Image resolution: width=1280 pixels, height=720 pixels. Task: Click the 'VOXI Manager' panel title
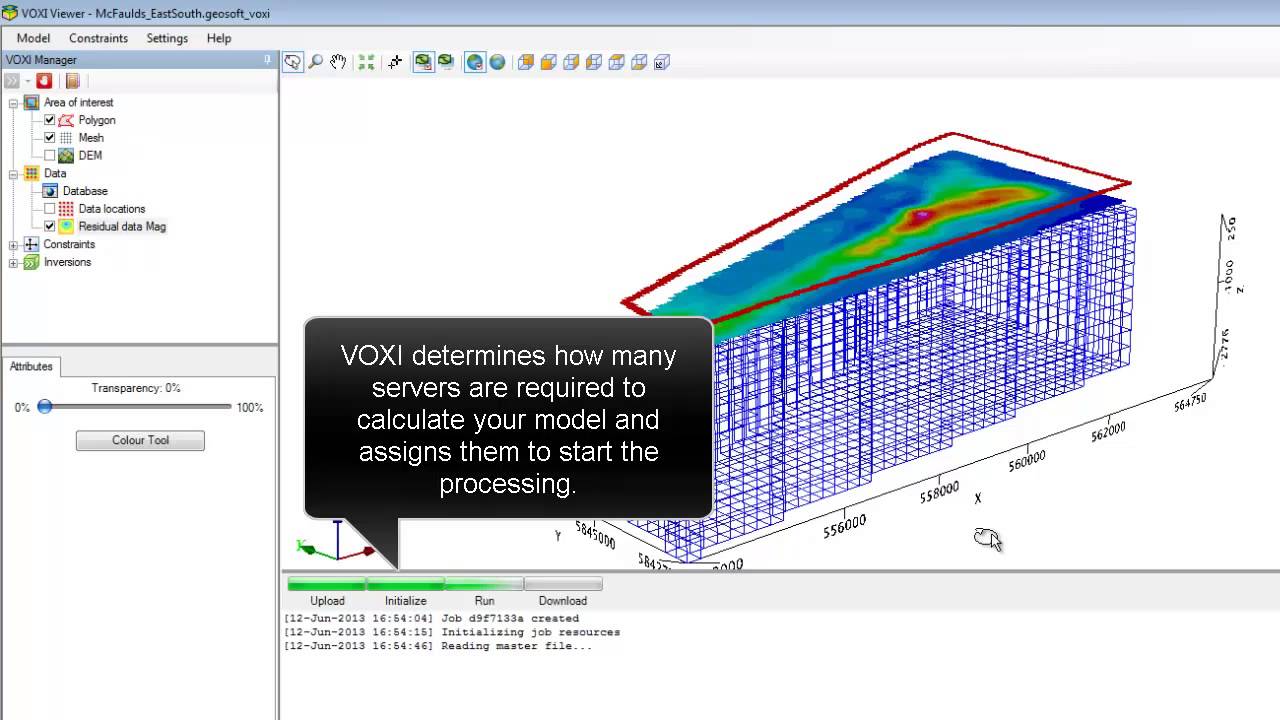coord(41,60)
